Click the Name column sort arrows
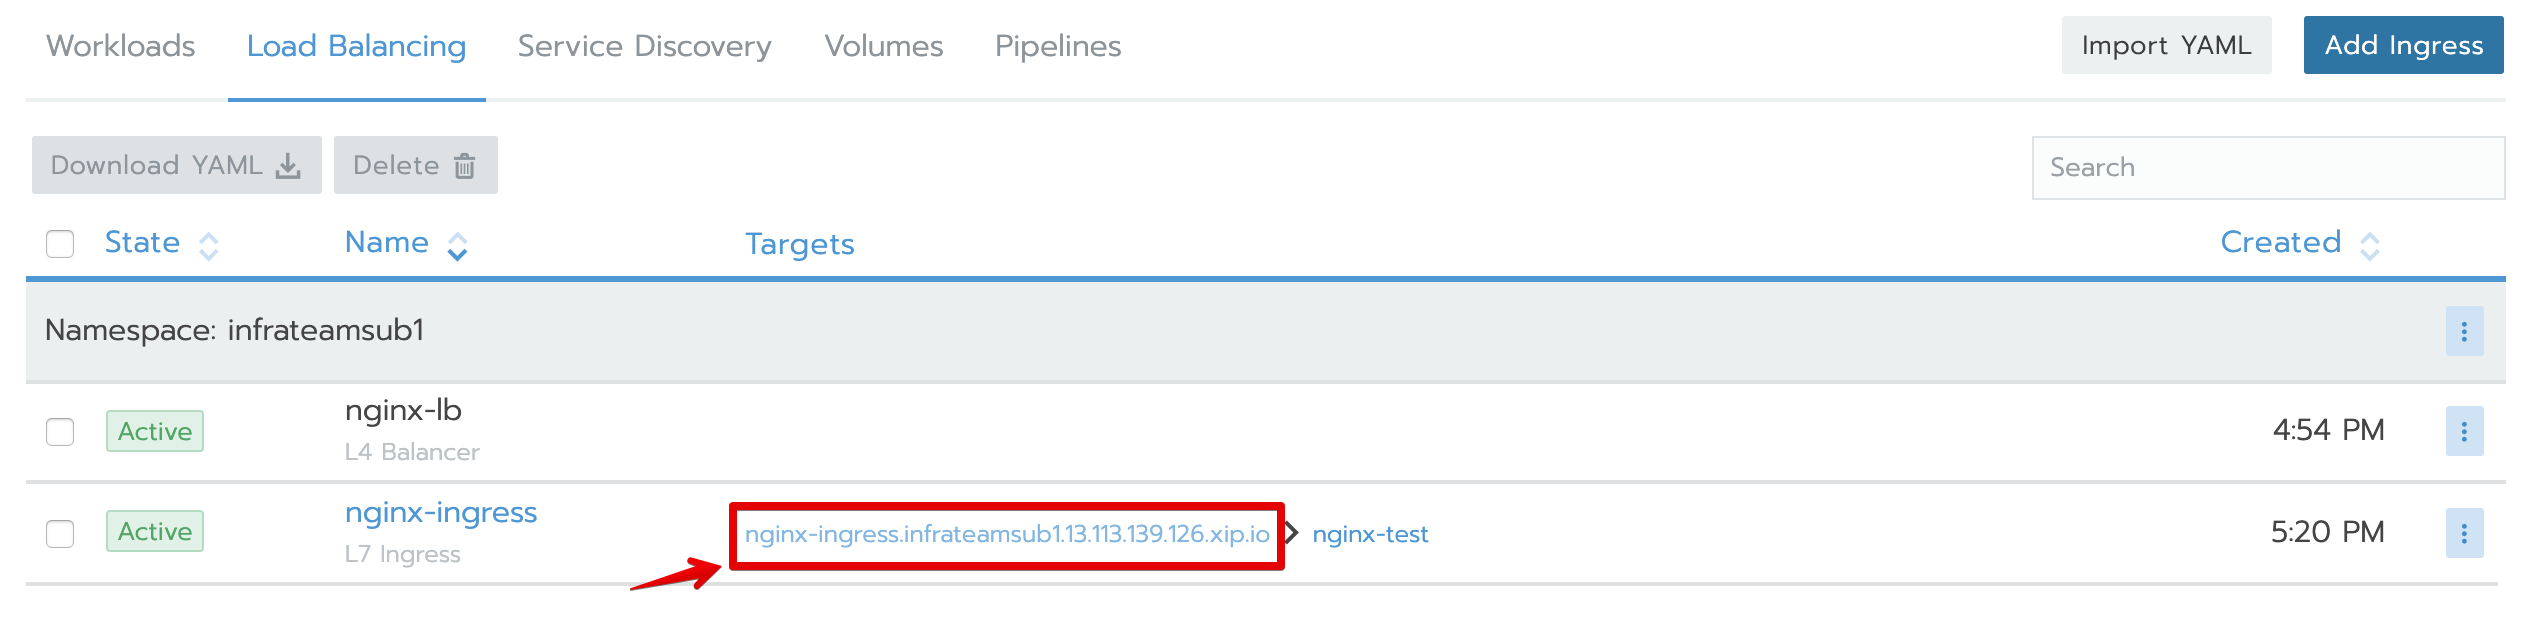The height and width of the screenshot is (634, 2526). coord(457,246)
